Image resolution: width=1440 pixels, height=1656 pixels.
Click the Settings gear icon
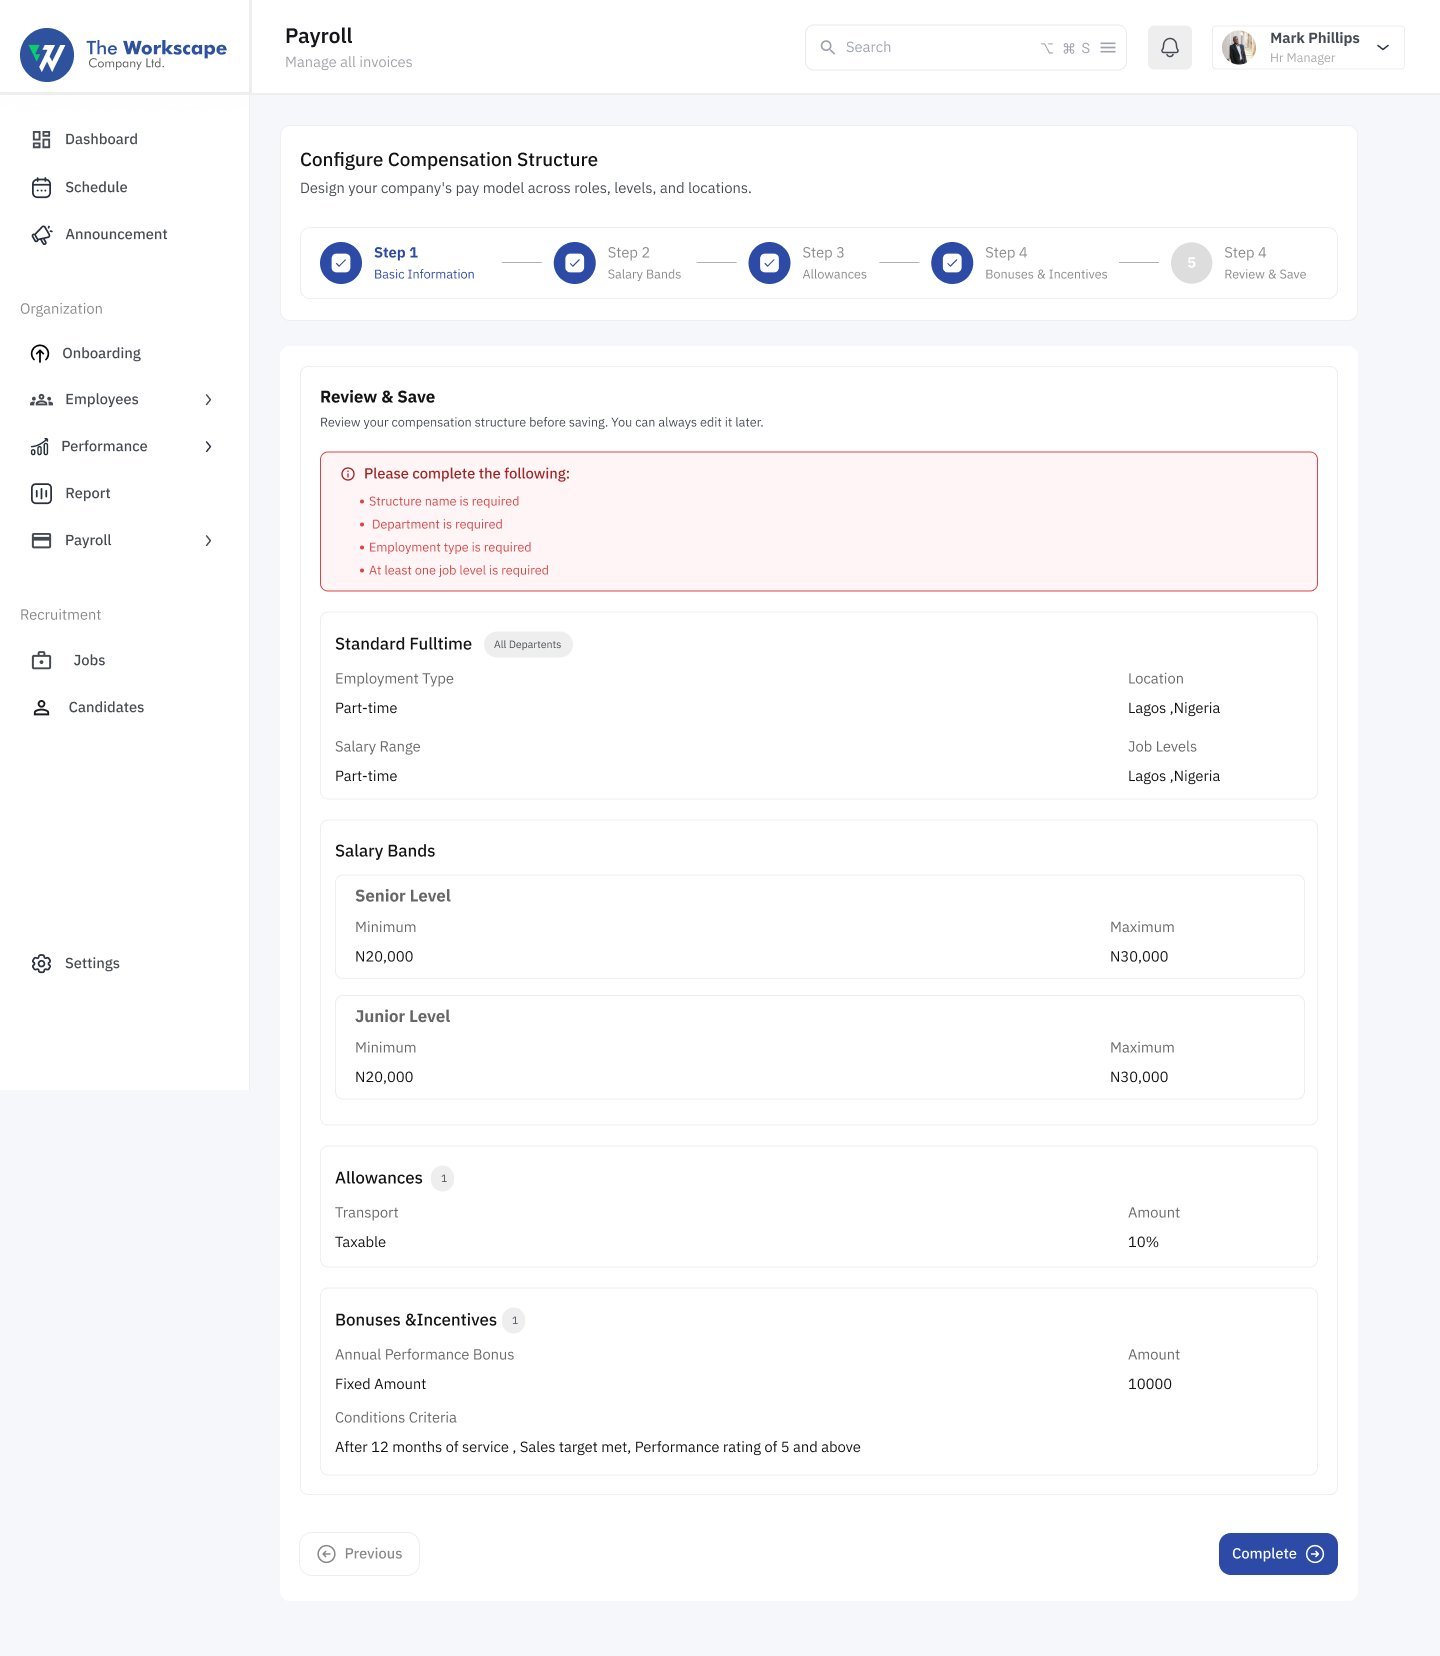coord(41,963)
